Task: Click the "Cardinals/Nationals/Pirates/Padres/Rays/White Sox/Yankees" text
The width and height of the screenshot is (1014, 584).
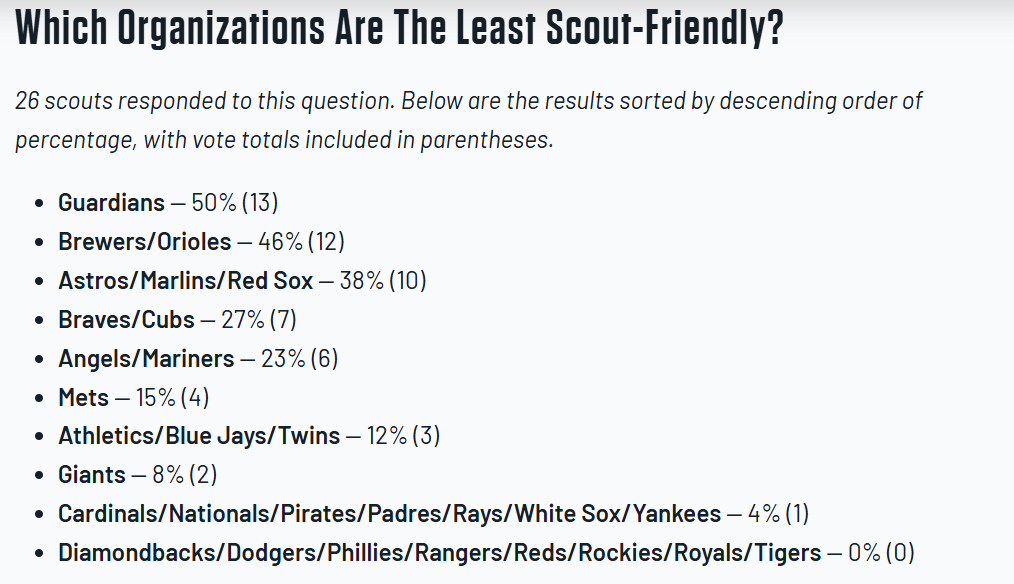Action: [x=389, y=515]
